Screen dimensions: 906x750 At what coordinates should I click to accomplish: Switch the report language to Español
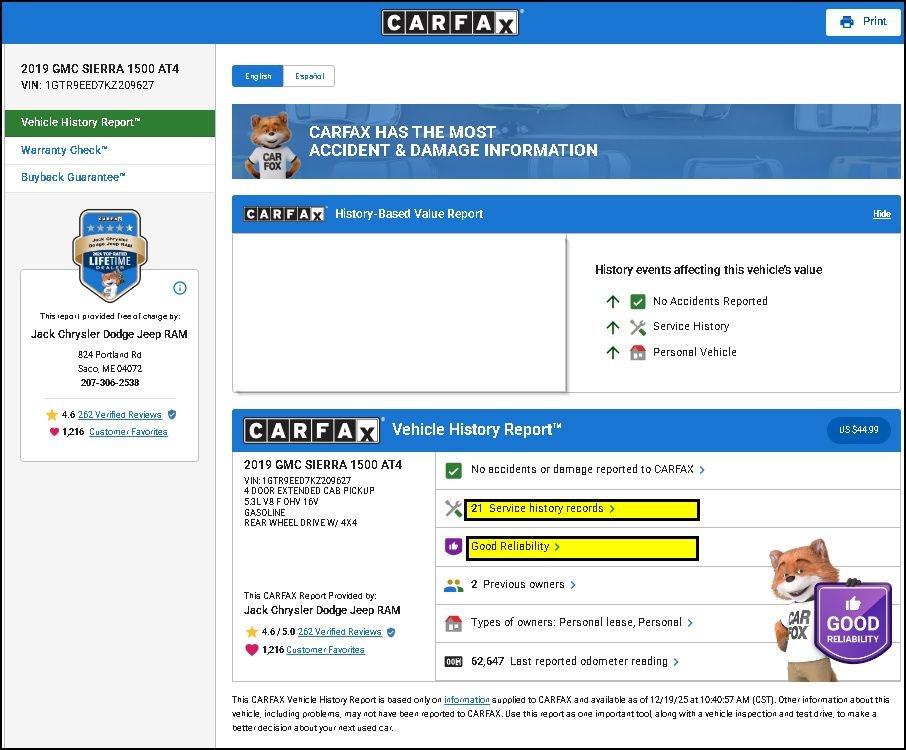308,76
